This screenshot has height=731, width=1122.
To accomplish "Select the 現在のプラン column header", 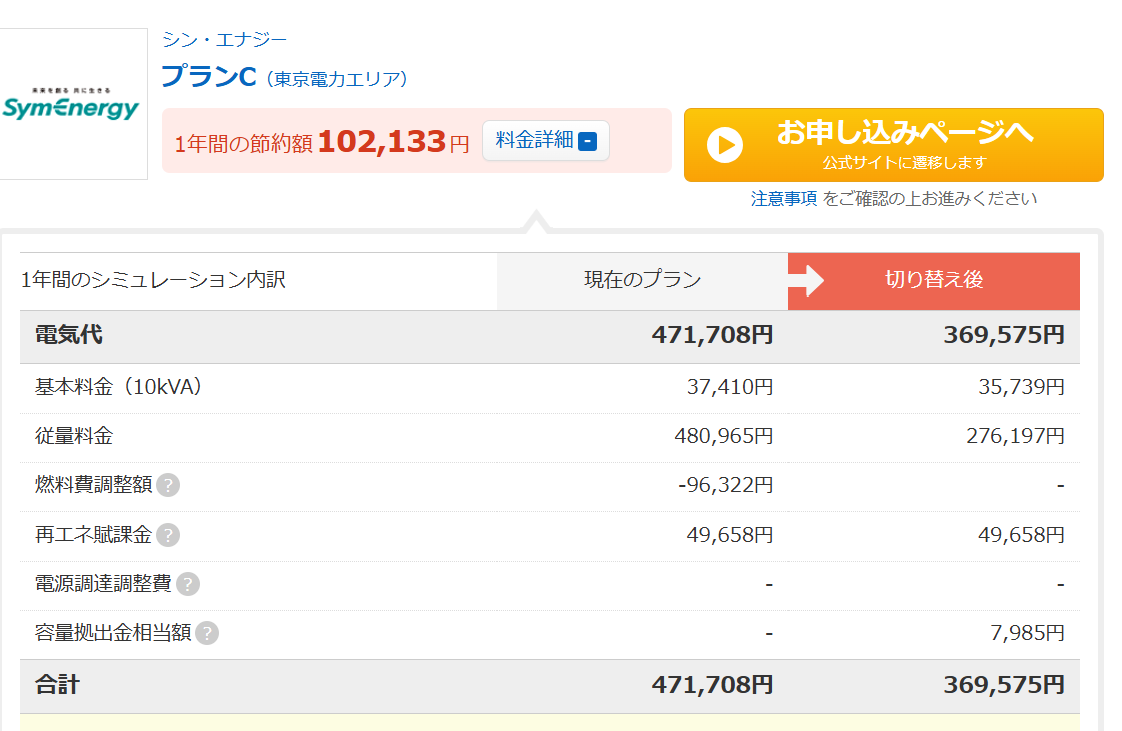I will click(x=642, y=281).
